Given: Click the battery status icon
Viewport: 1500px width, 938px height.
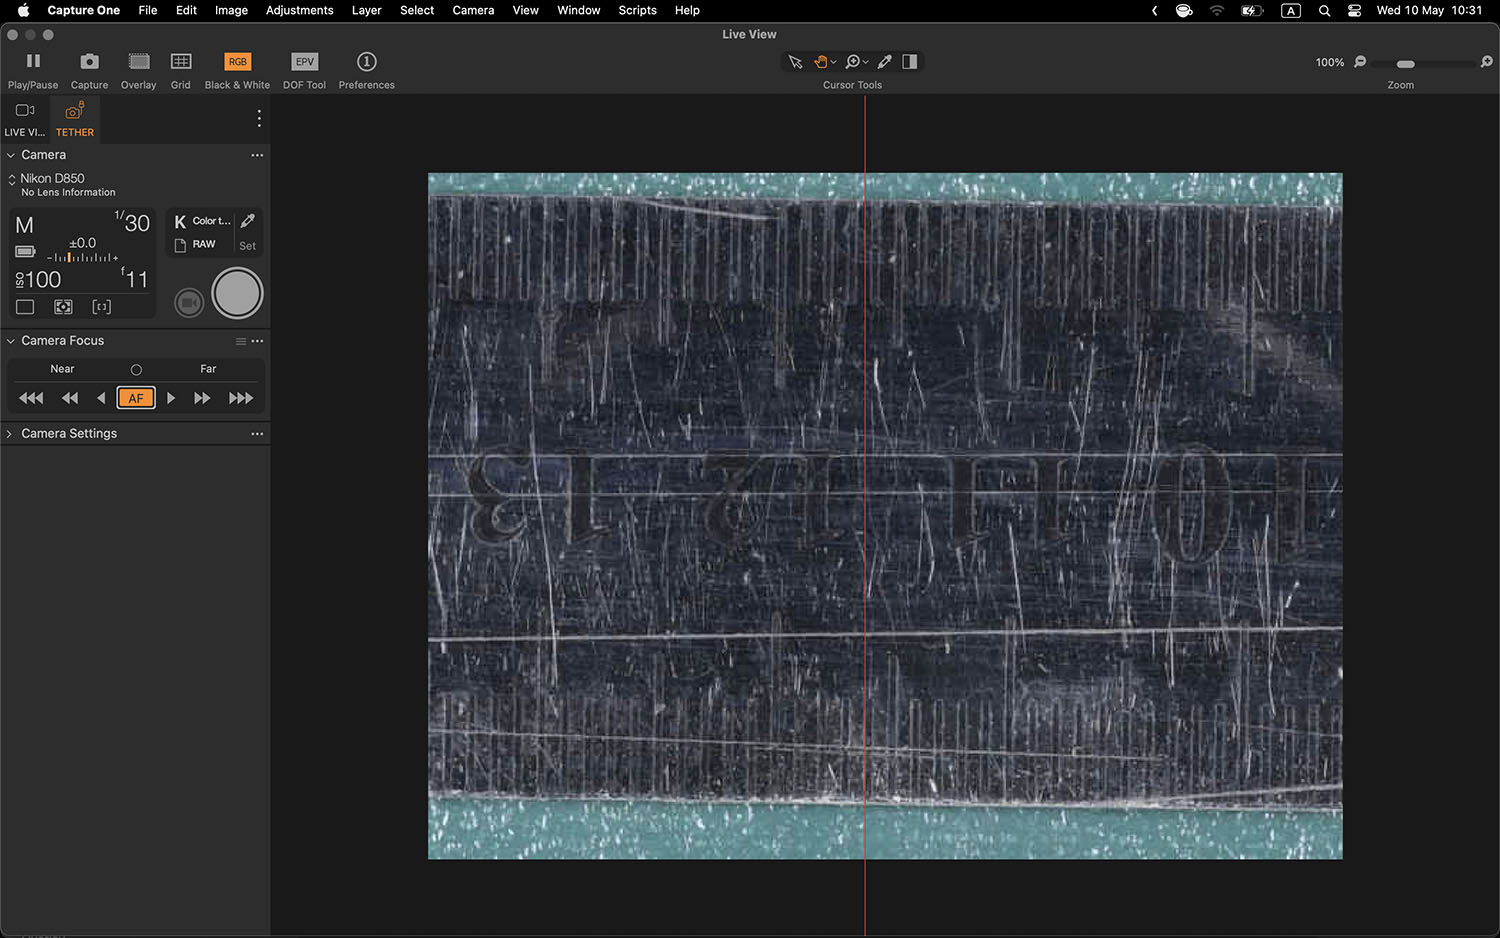Looking at the screenshot, I should click(26, 251).
